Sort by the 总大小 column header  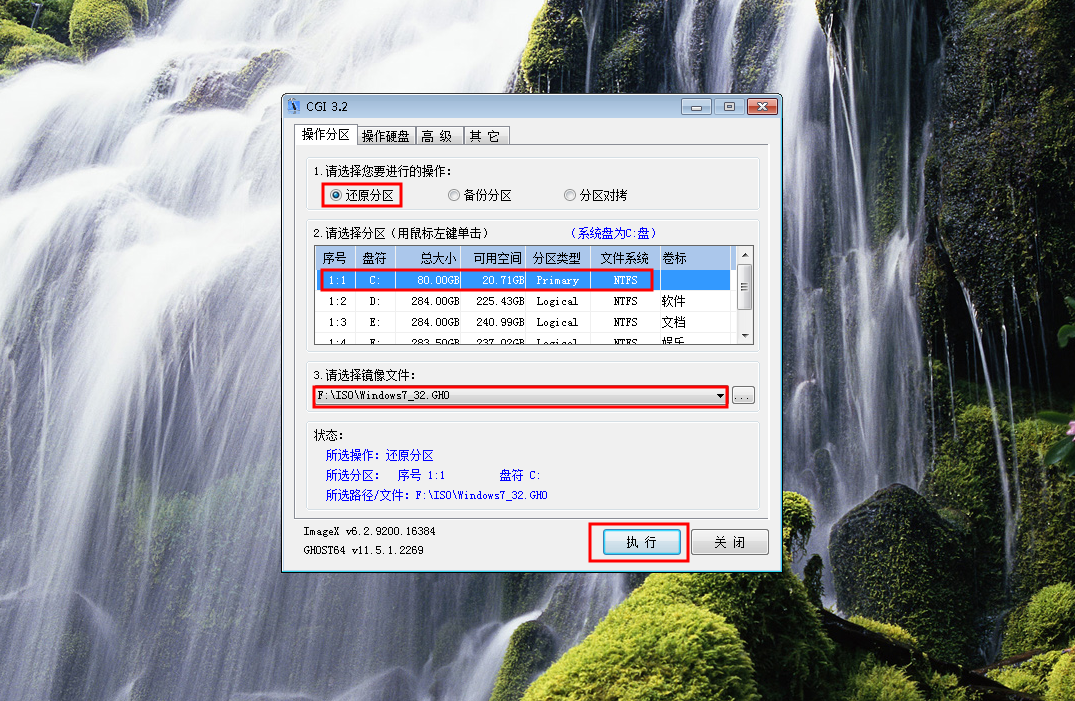click(429, 258)
